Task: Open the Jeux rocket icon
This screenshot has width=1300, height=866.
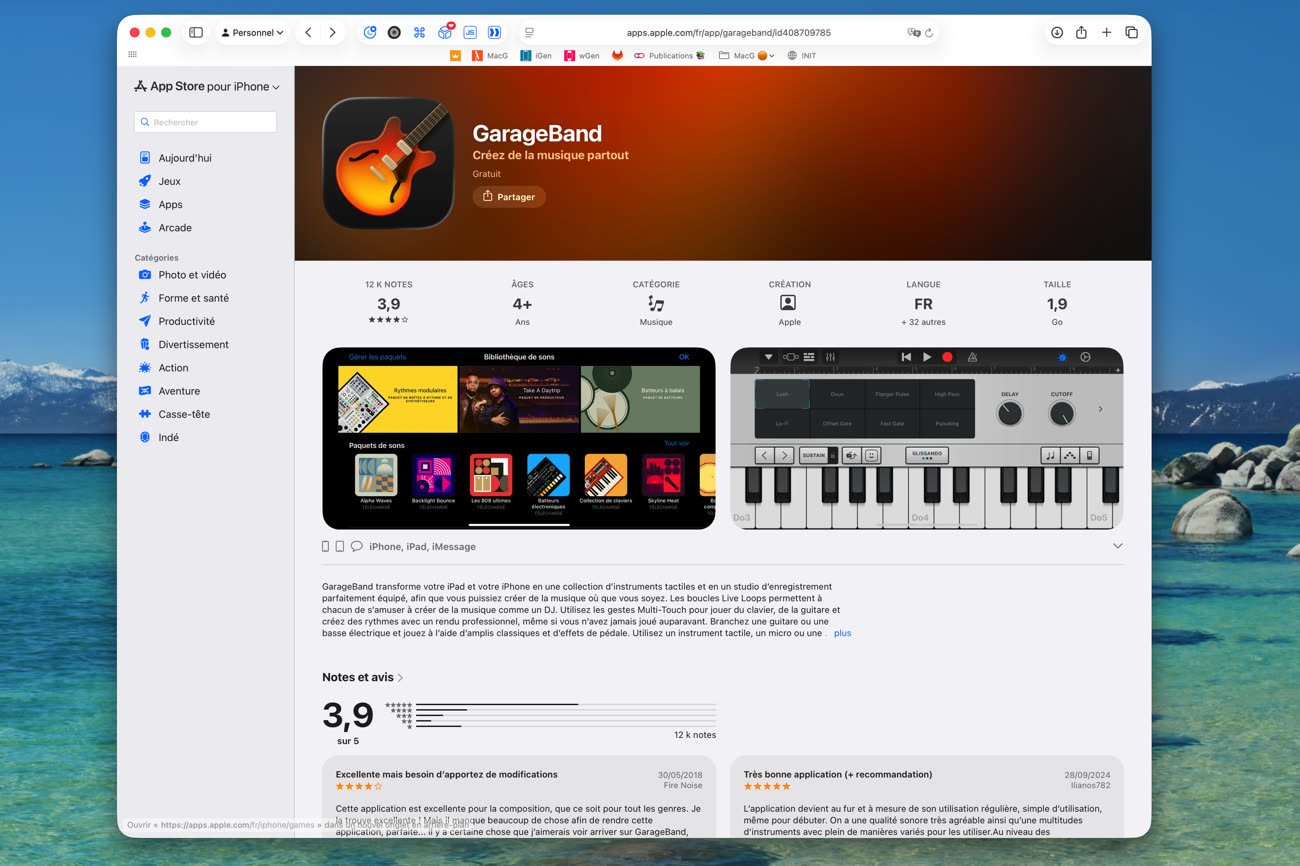Action: click(145, 181)
